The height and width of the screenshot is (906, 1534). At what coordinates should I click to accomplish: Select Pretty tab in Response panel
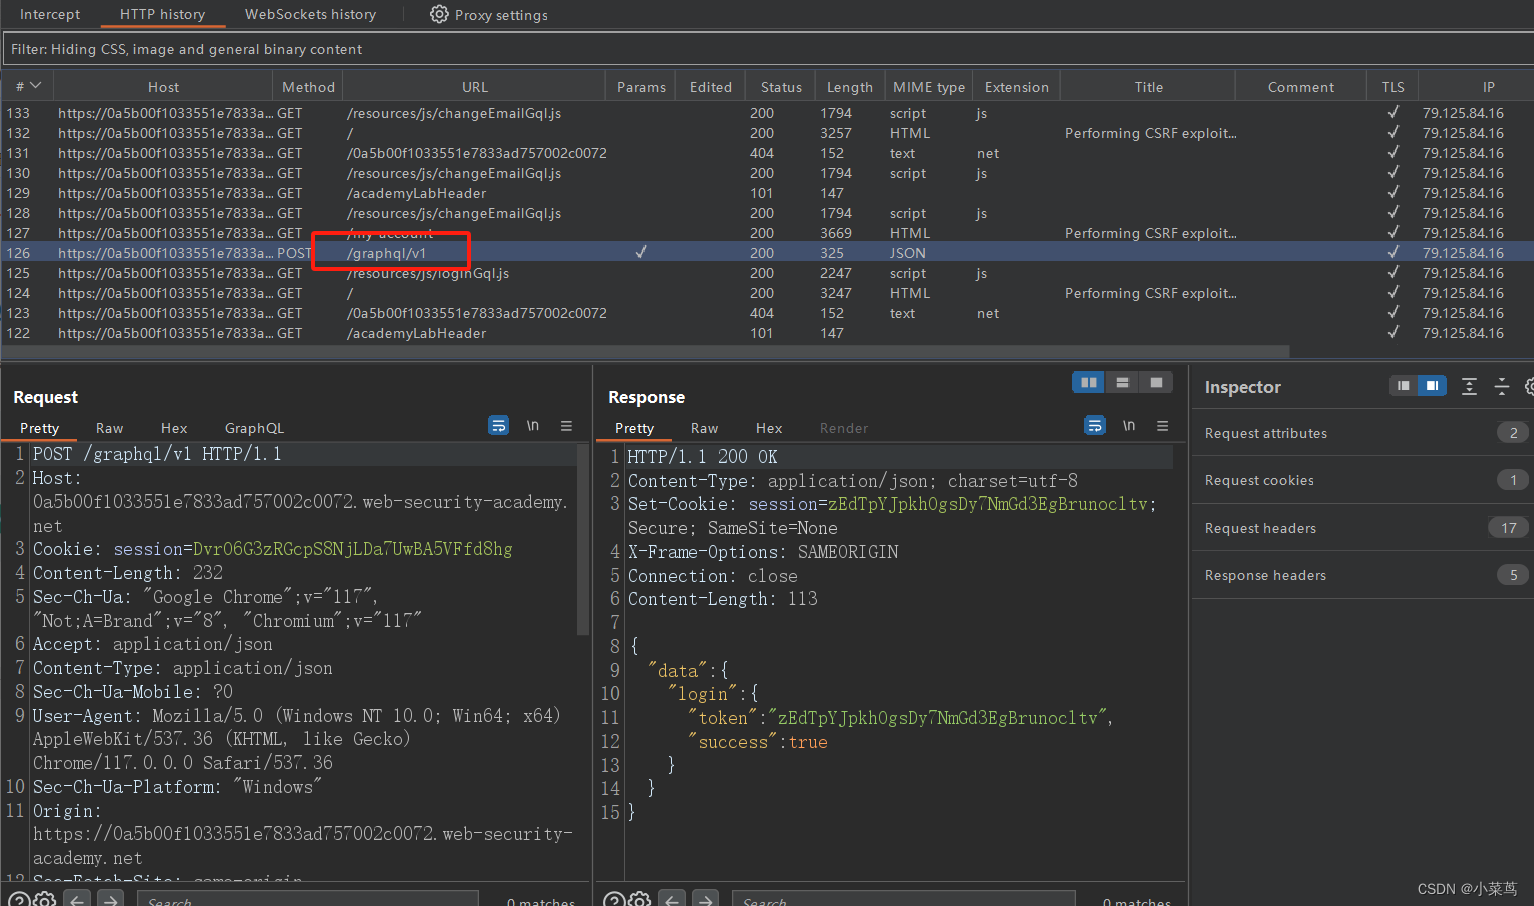[635, 428]
